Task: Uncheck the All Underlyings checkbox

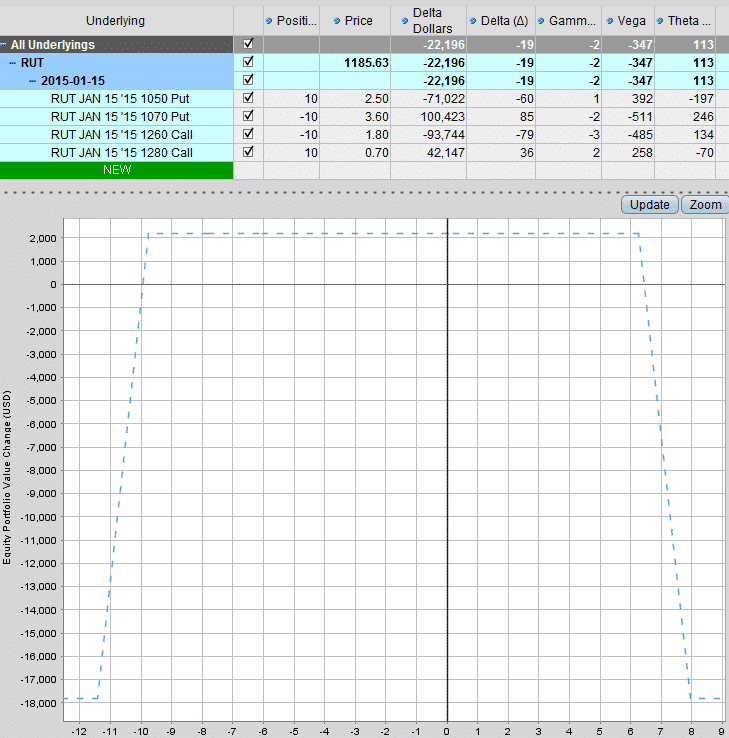Action: pyautogui.click(x=248, y=44)
